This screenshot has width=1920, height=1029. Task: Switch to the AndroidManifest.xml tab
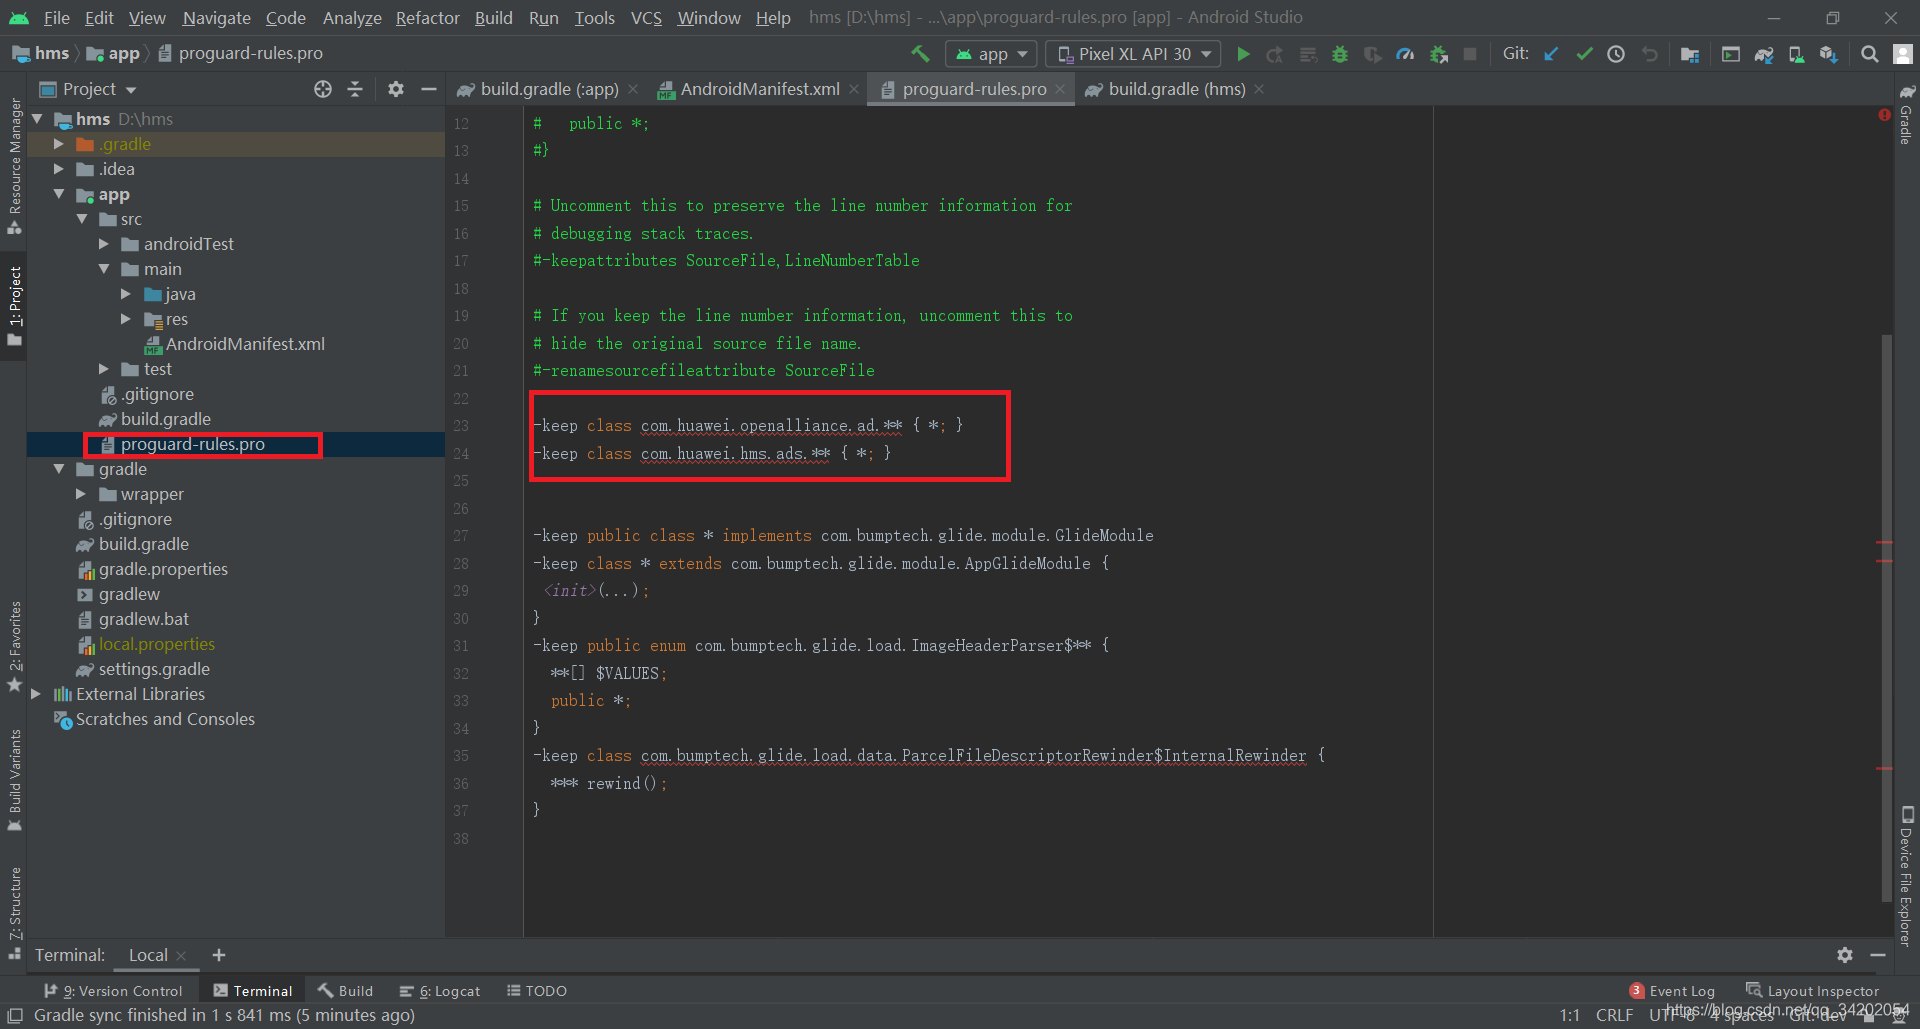point(758,89)
